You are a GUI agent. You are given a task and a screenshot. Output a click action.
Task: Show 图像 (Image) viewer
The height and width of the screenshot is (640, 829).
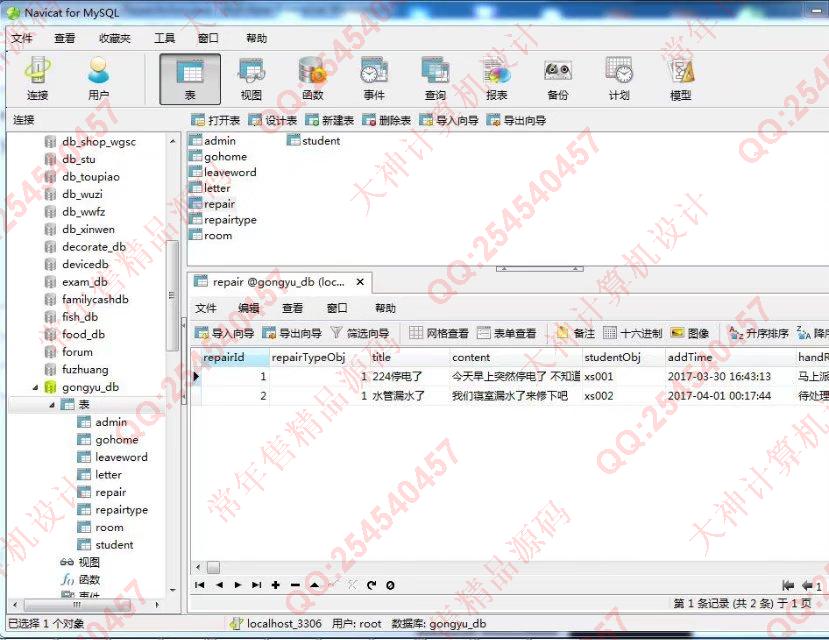click(x=690, y=333)
